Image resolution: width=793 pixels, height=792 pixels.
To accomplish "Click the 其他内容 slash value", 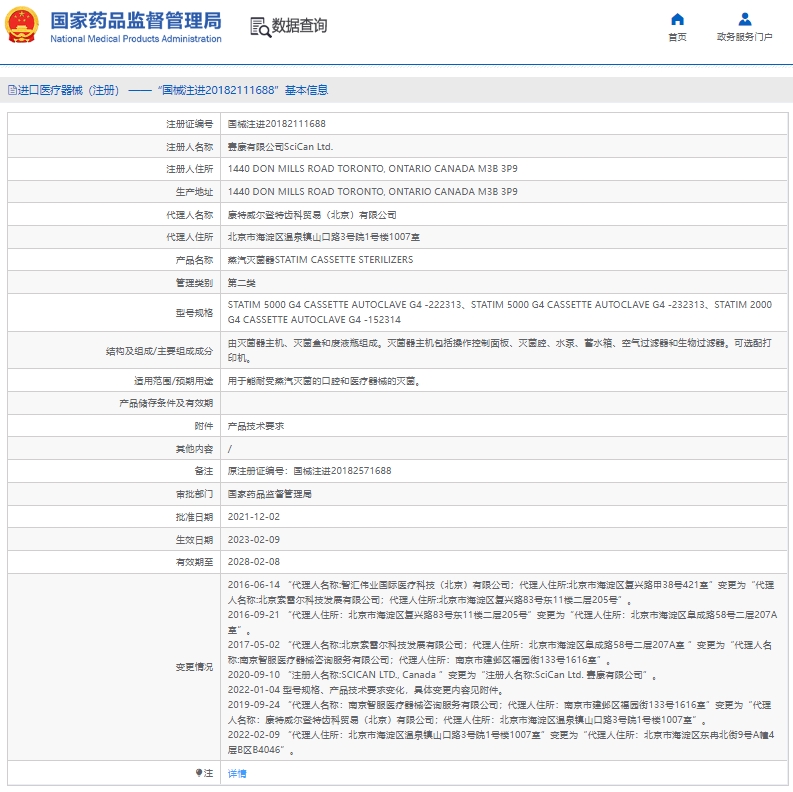I will [230, 449].
